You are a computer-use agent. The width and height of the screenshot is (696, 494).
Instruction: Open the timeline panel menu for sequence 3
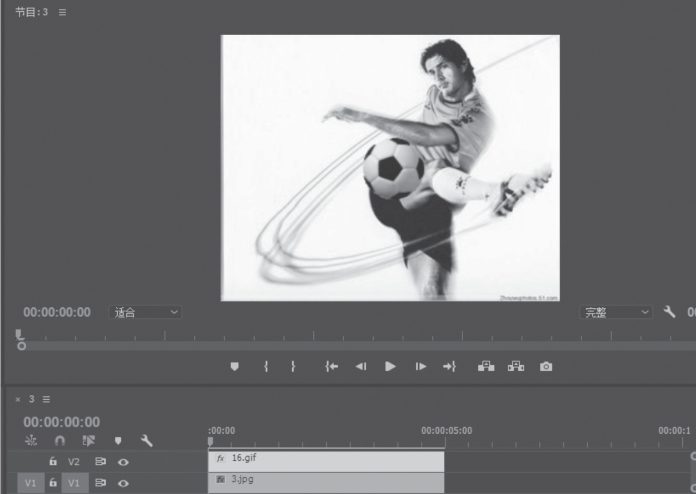[47, 399]
